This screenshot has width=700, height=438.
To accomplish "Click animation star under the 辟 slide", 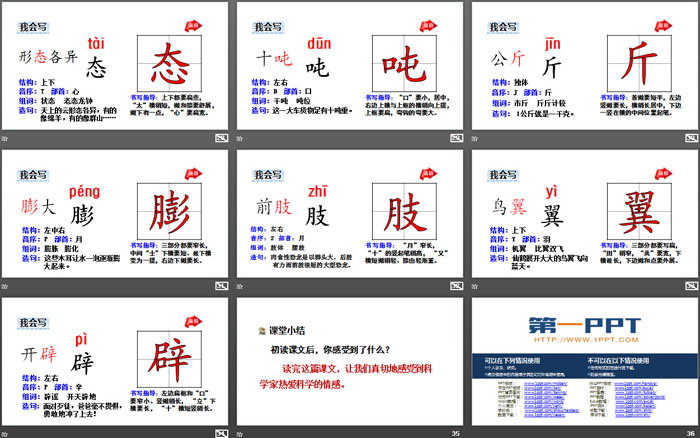I will tap(5, 434).
